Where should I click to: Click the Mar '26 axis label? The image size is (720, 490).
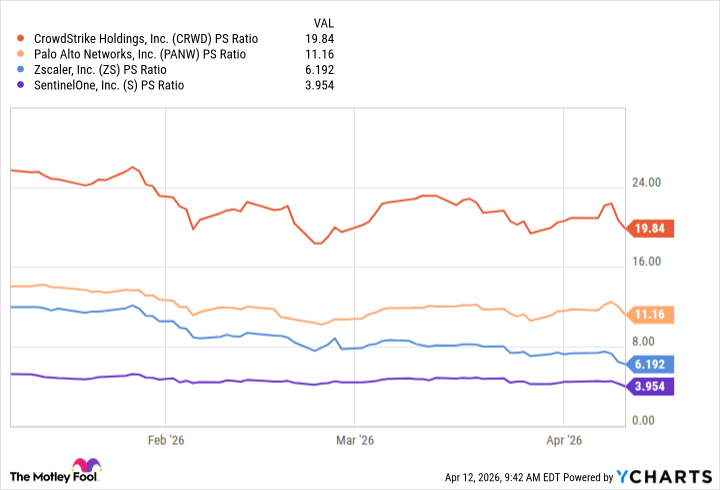point(355,440)
